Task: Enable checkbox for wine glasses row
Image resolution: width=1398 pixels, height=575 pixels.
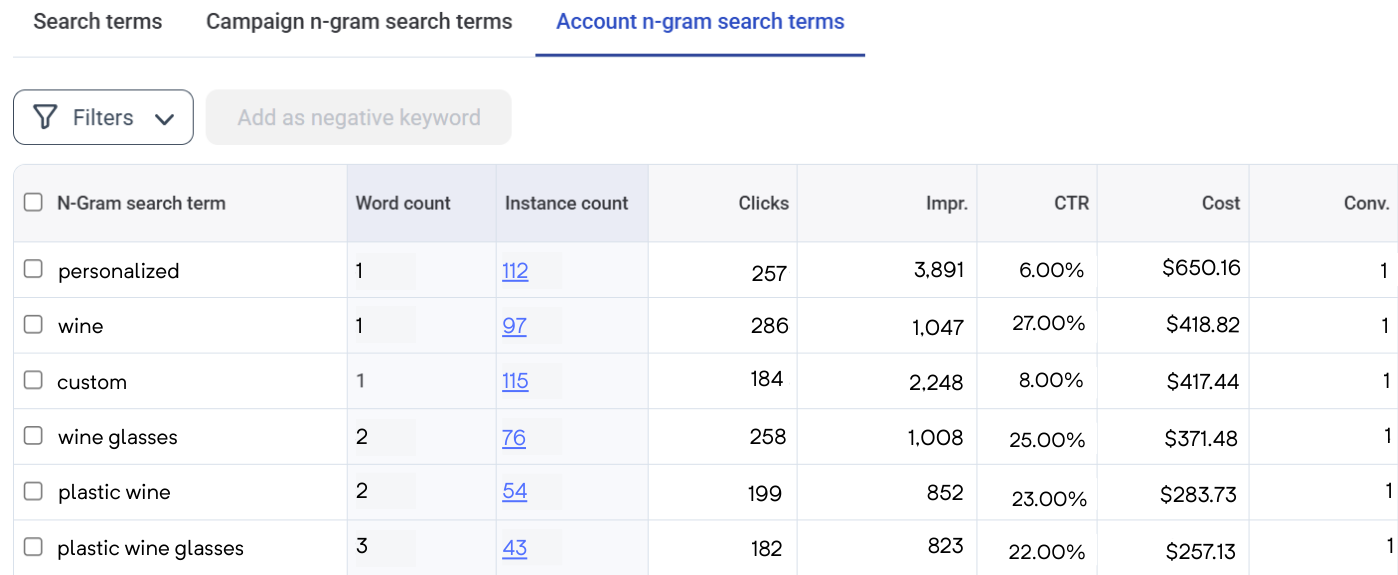Action: (34, 436)
